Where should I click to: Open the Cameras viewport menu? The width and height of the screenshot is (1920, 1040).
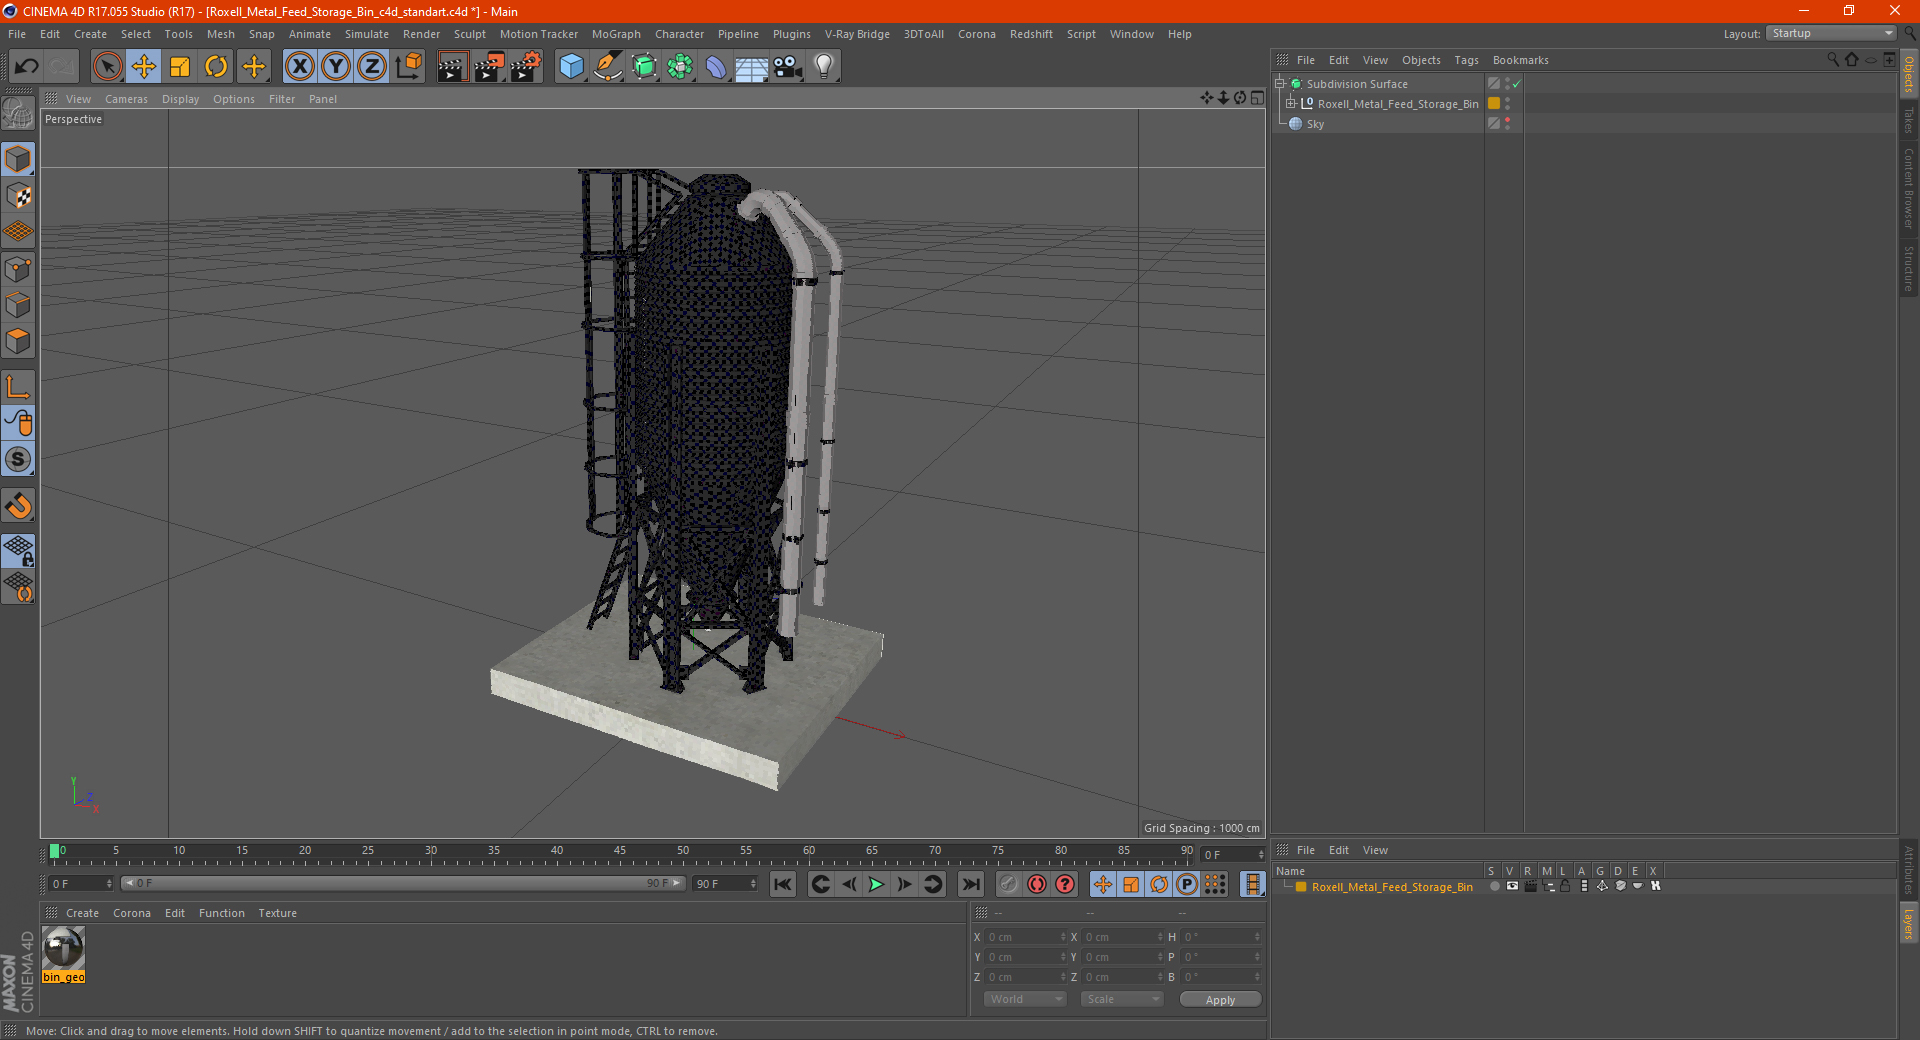(x=126, y=99)
